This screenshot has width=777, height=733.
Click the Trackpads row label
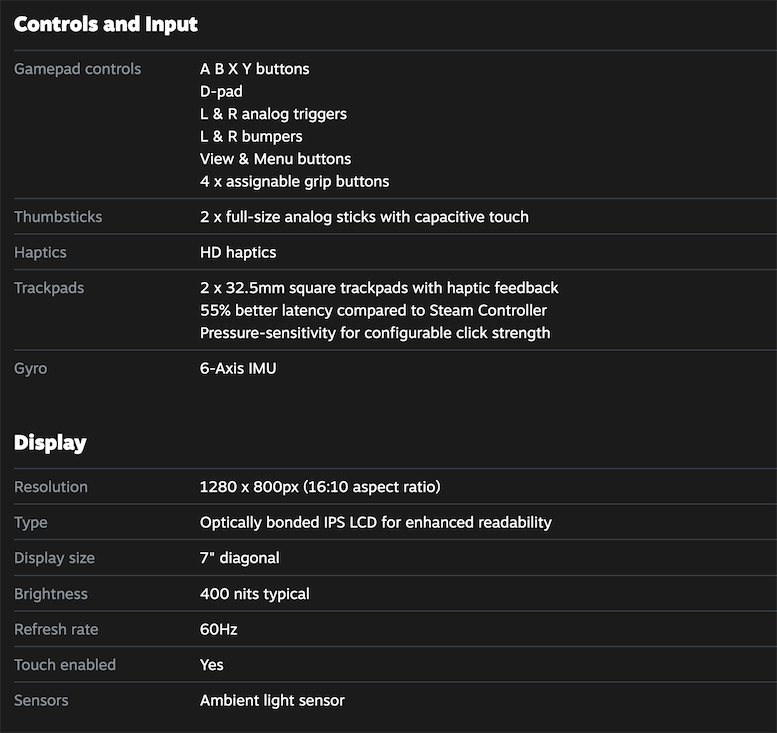pyautogui.click(x=49, y=288)
